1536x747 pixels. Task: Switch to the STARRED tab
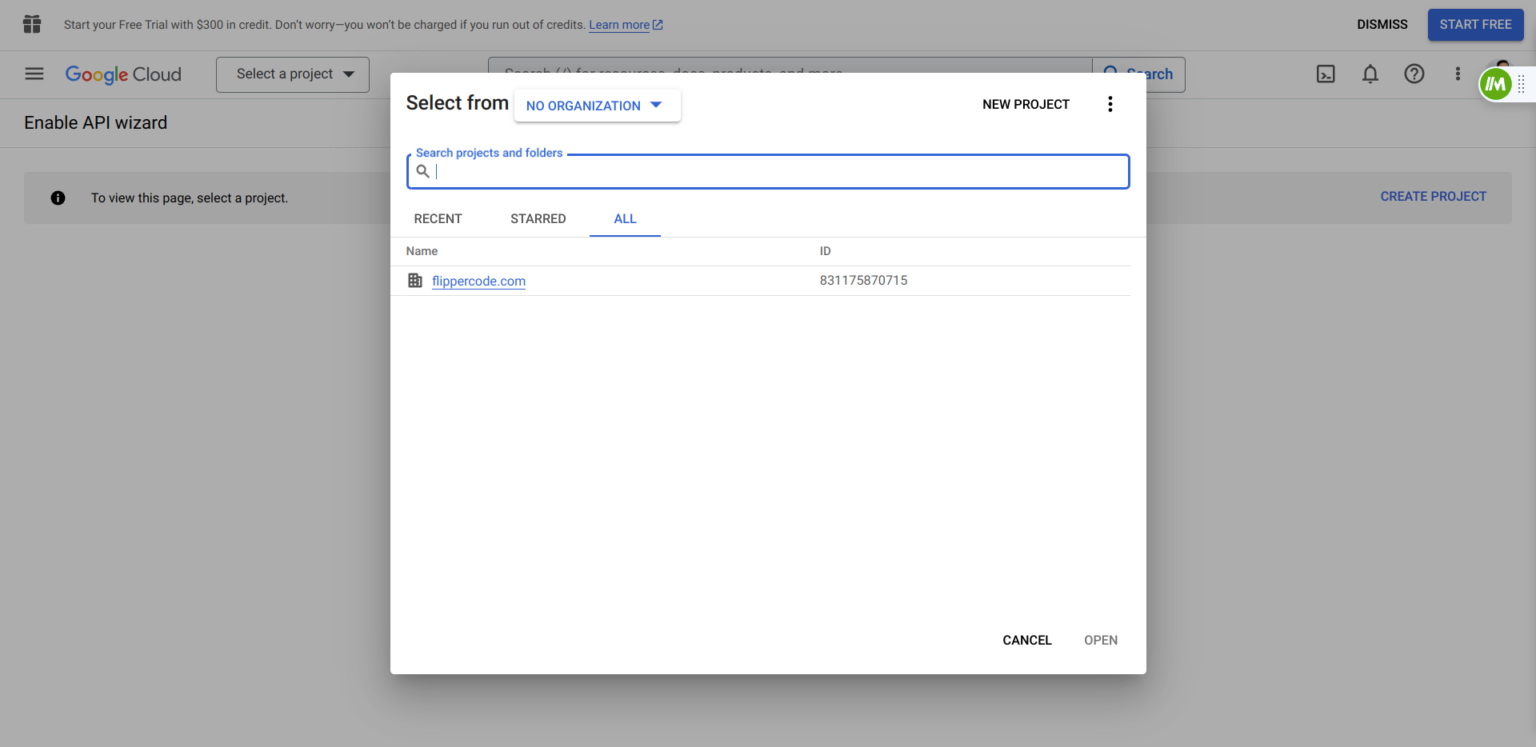click(x=538, y=218)
